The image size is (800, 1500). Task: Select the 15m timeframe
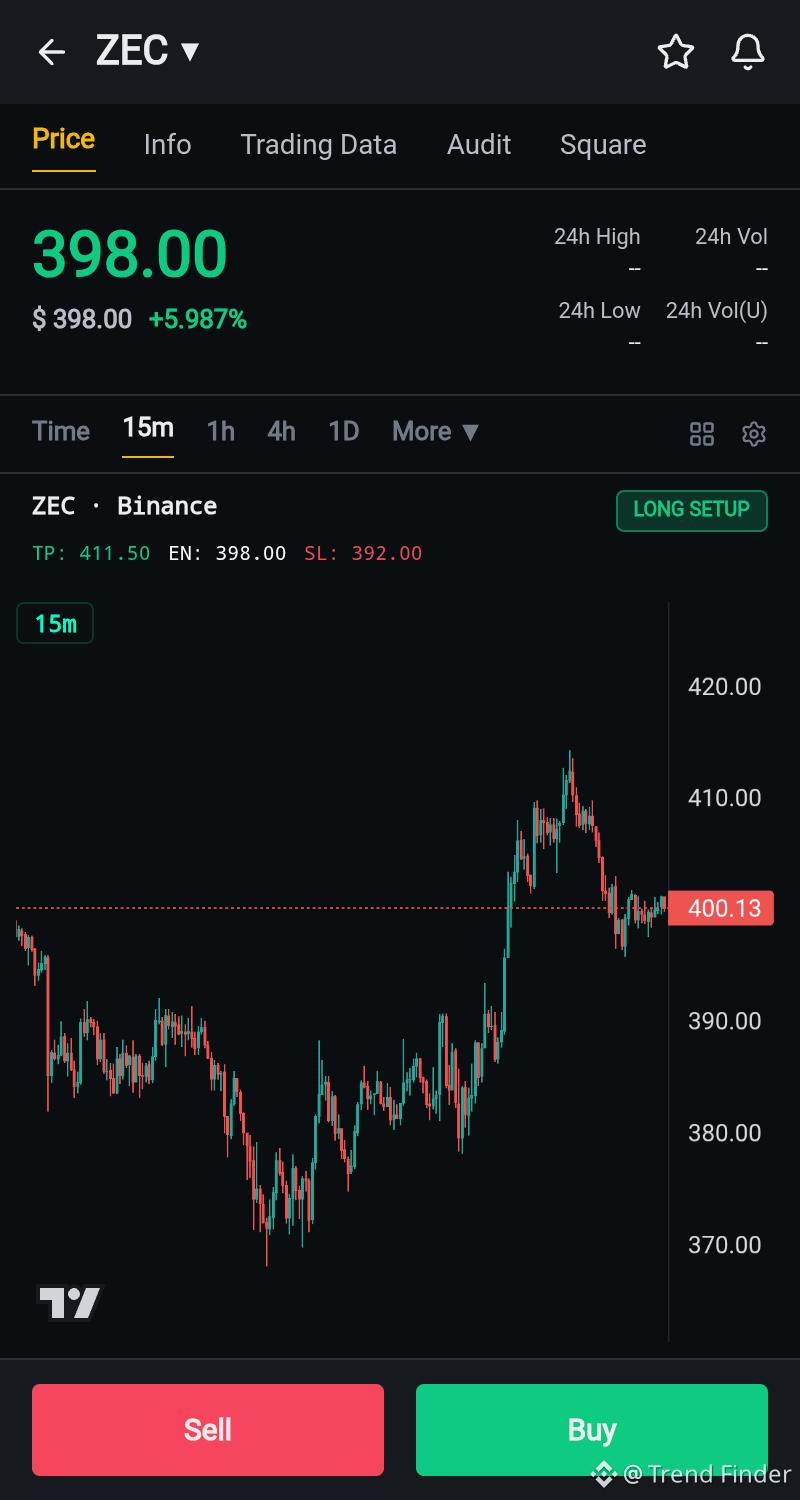pyautogui.click(x=148, y=428)
